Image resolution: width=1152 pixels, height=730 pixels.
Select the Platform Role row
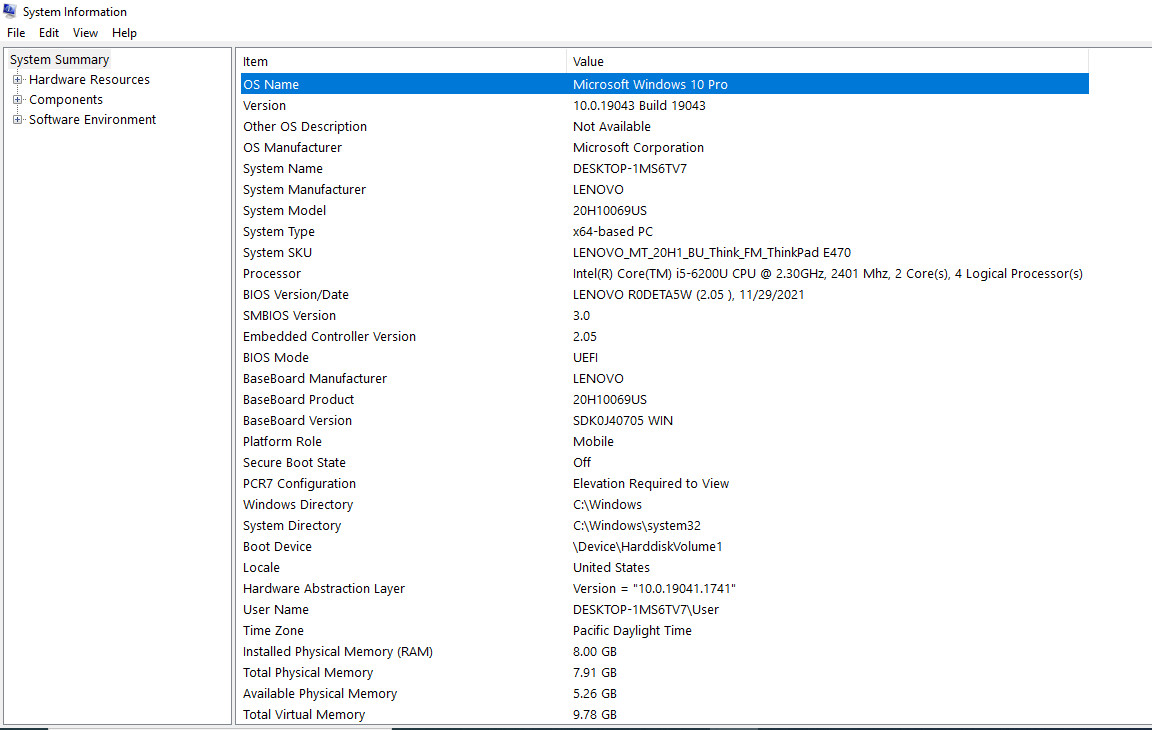[664, 441]
